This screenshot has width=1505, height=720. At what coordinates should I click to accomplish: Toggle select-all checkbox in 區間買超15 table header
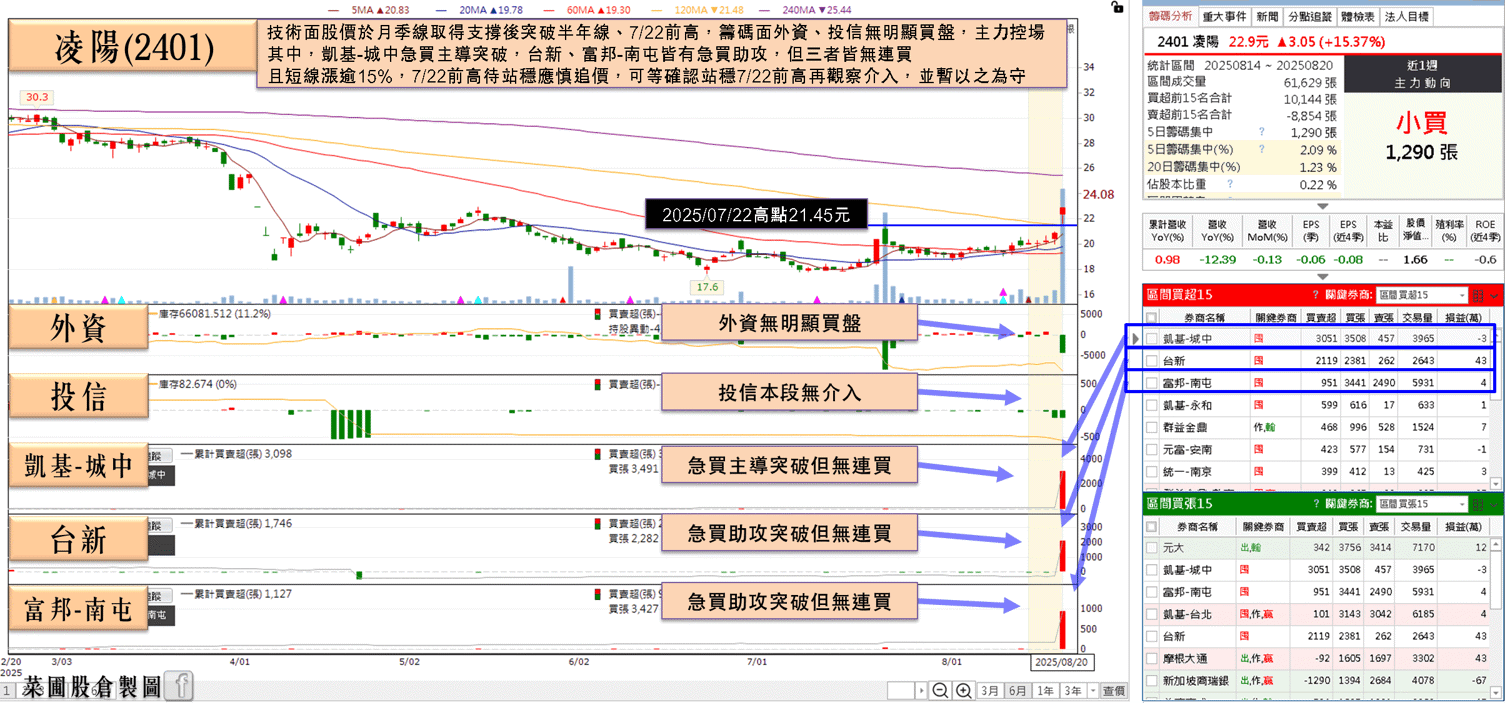pos(1151,317)
